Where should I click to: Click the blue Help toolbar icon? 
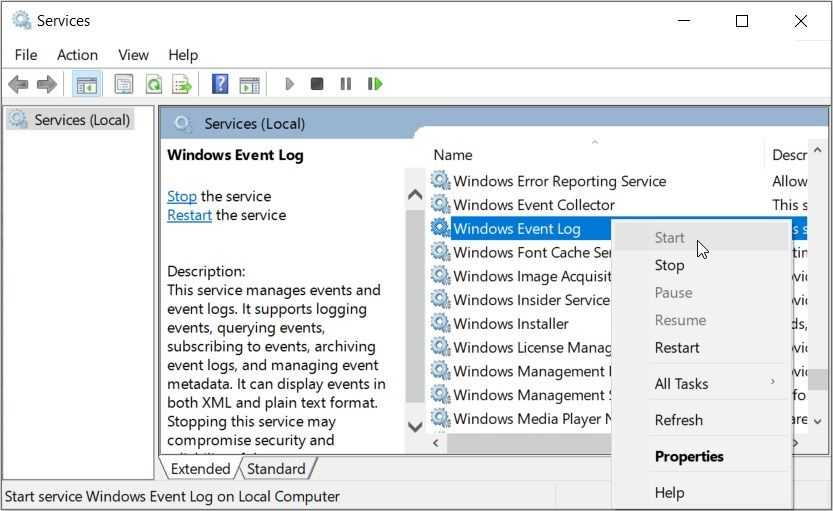[x=220, y=84]
